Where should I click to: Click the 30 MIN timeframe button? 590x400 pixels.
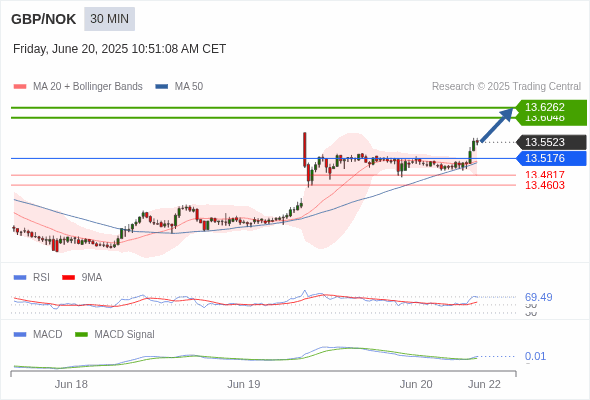[x=109, y=19]
